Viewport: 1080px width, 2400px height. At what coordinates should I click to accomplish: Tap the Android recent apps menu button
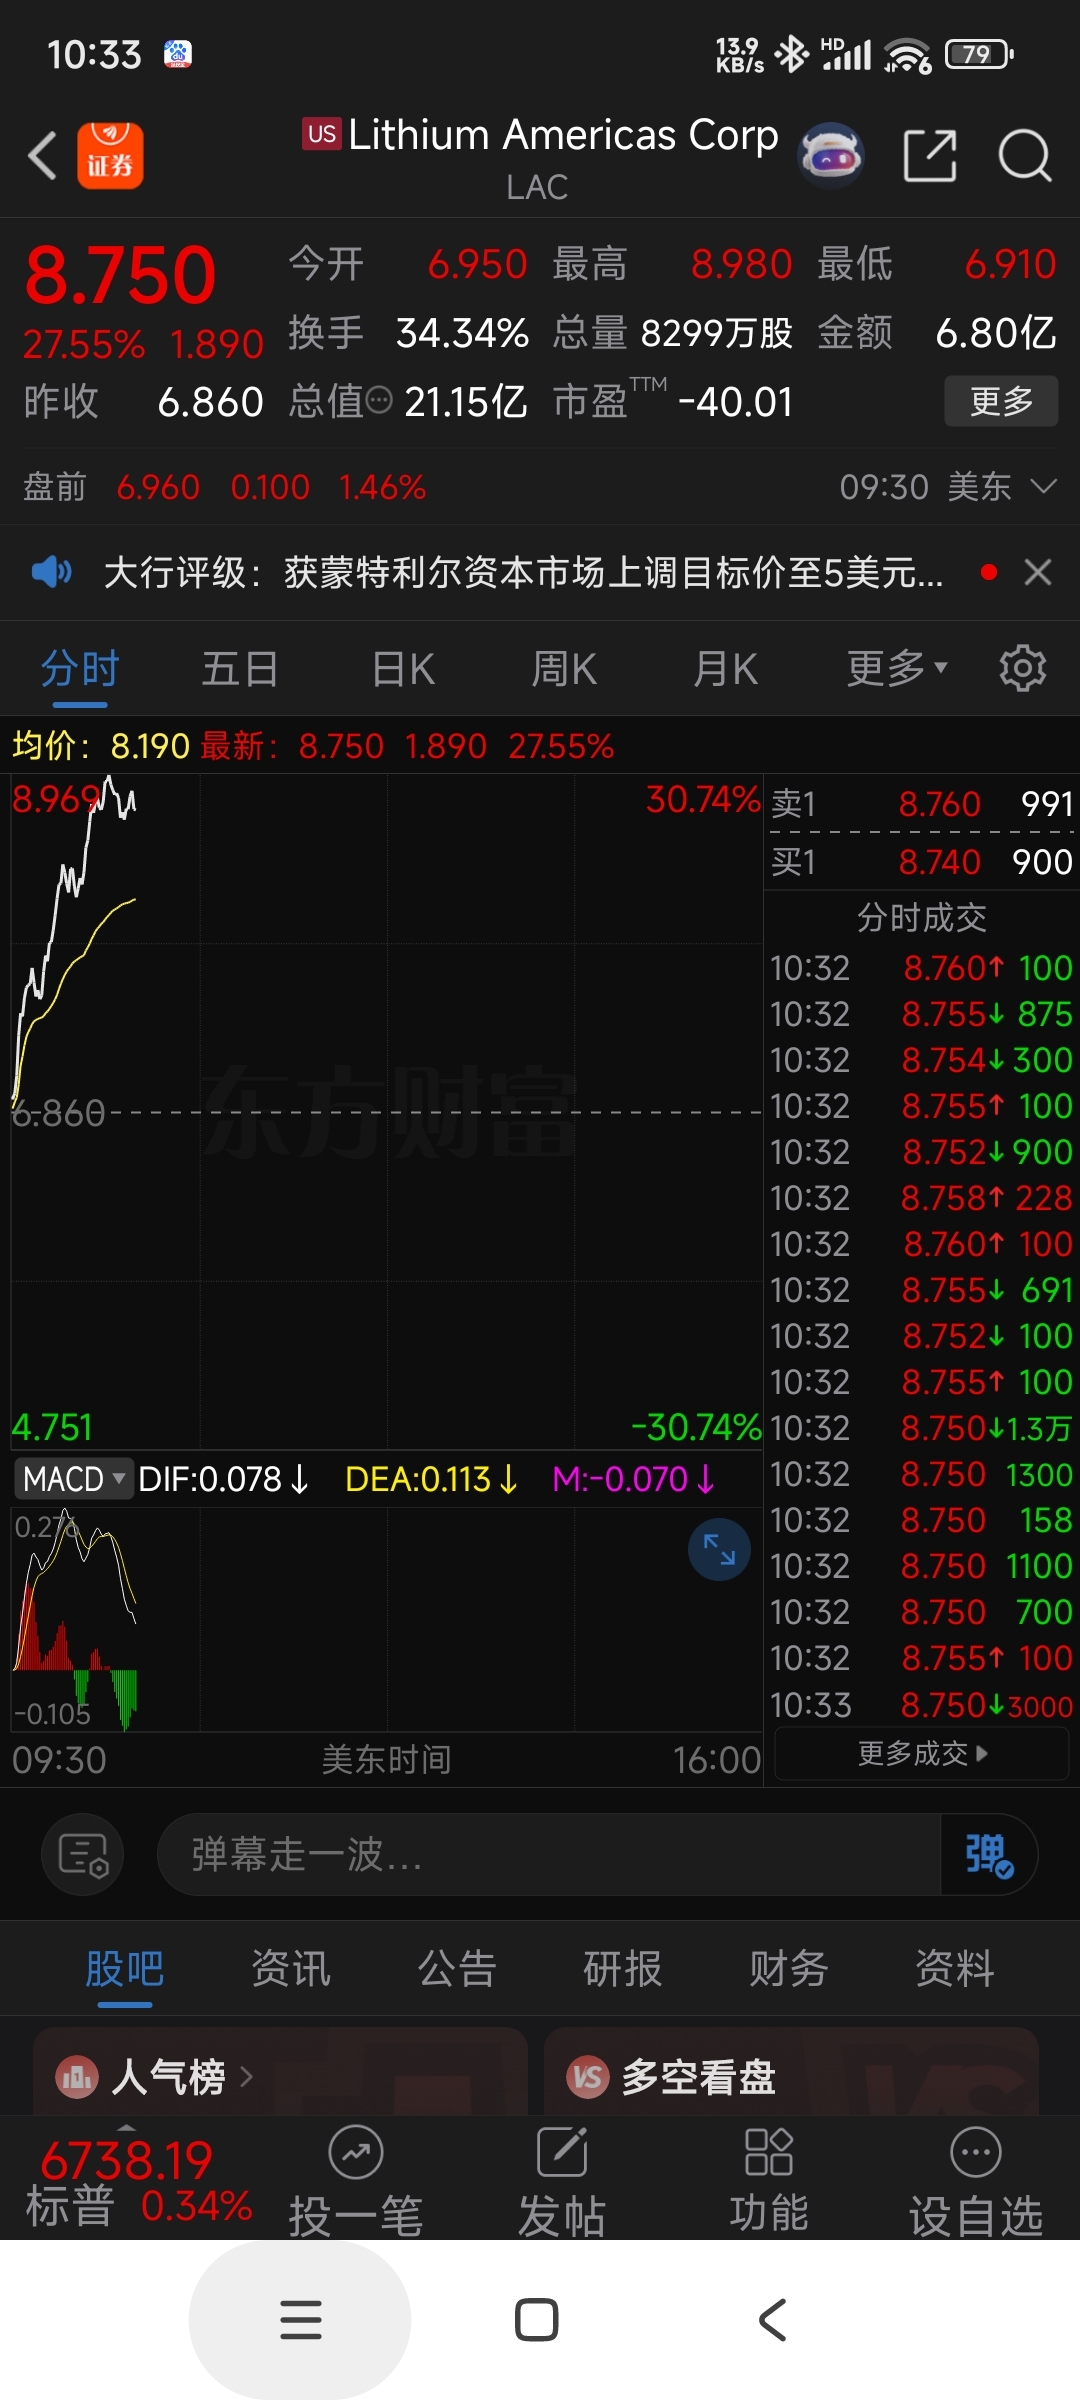pyautogui.click(x=300, y=2320)
